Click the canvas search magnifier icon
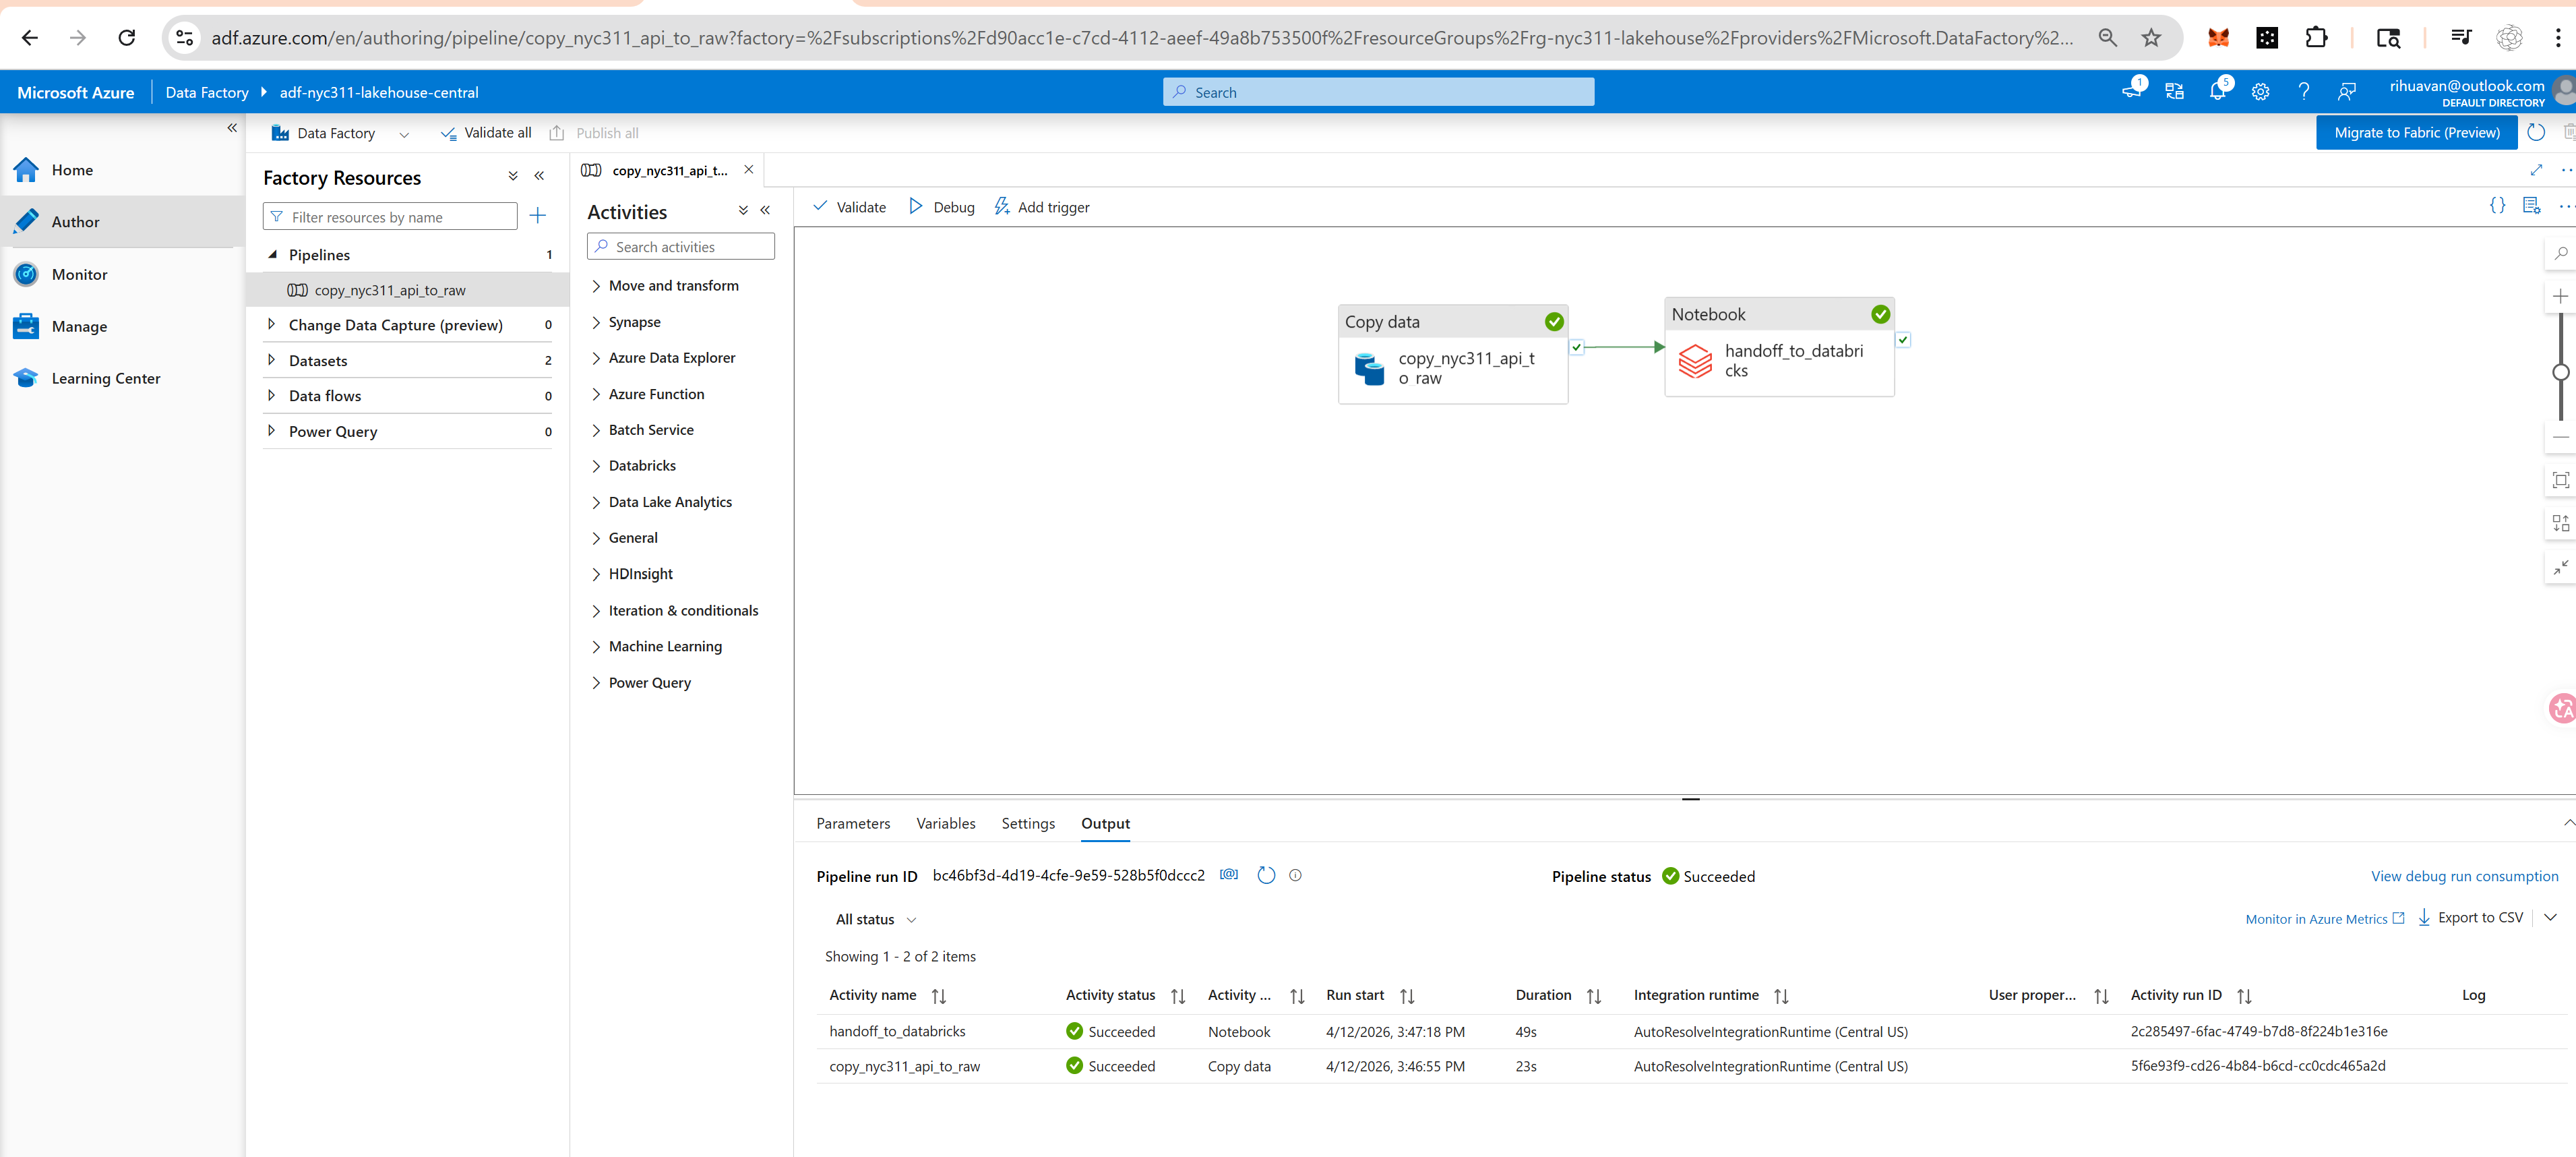This screenshot has height=1157, width=2576. (2560, 254)
